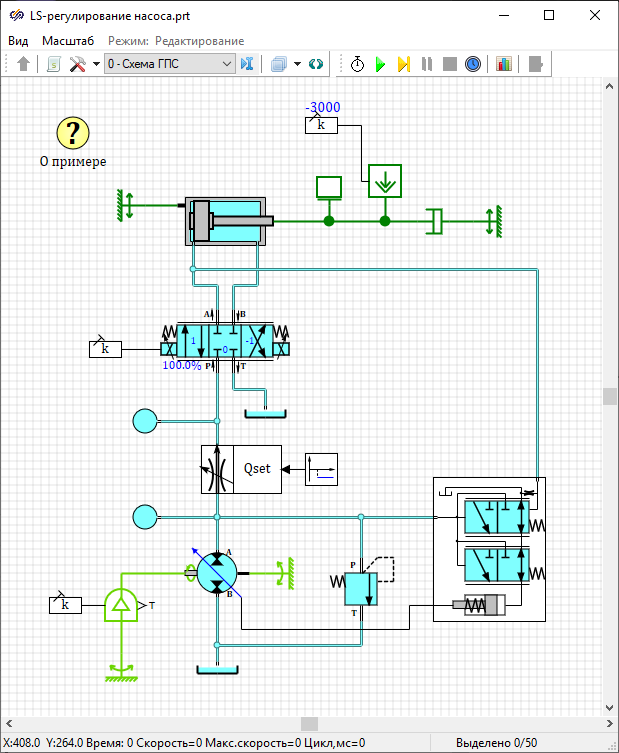Screen dimensions: 619x753
Task: Open the '0 - Схема ГПС' dropdown
Action: pyautogui.click(x=169, y=64)
